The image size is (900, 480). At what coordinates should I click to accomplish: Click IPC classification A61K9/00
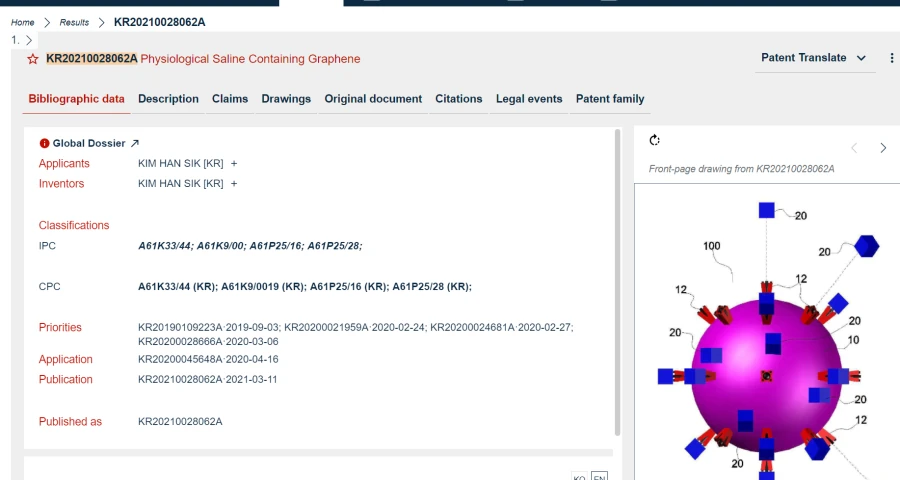(222, 246)
